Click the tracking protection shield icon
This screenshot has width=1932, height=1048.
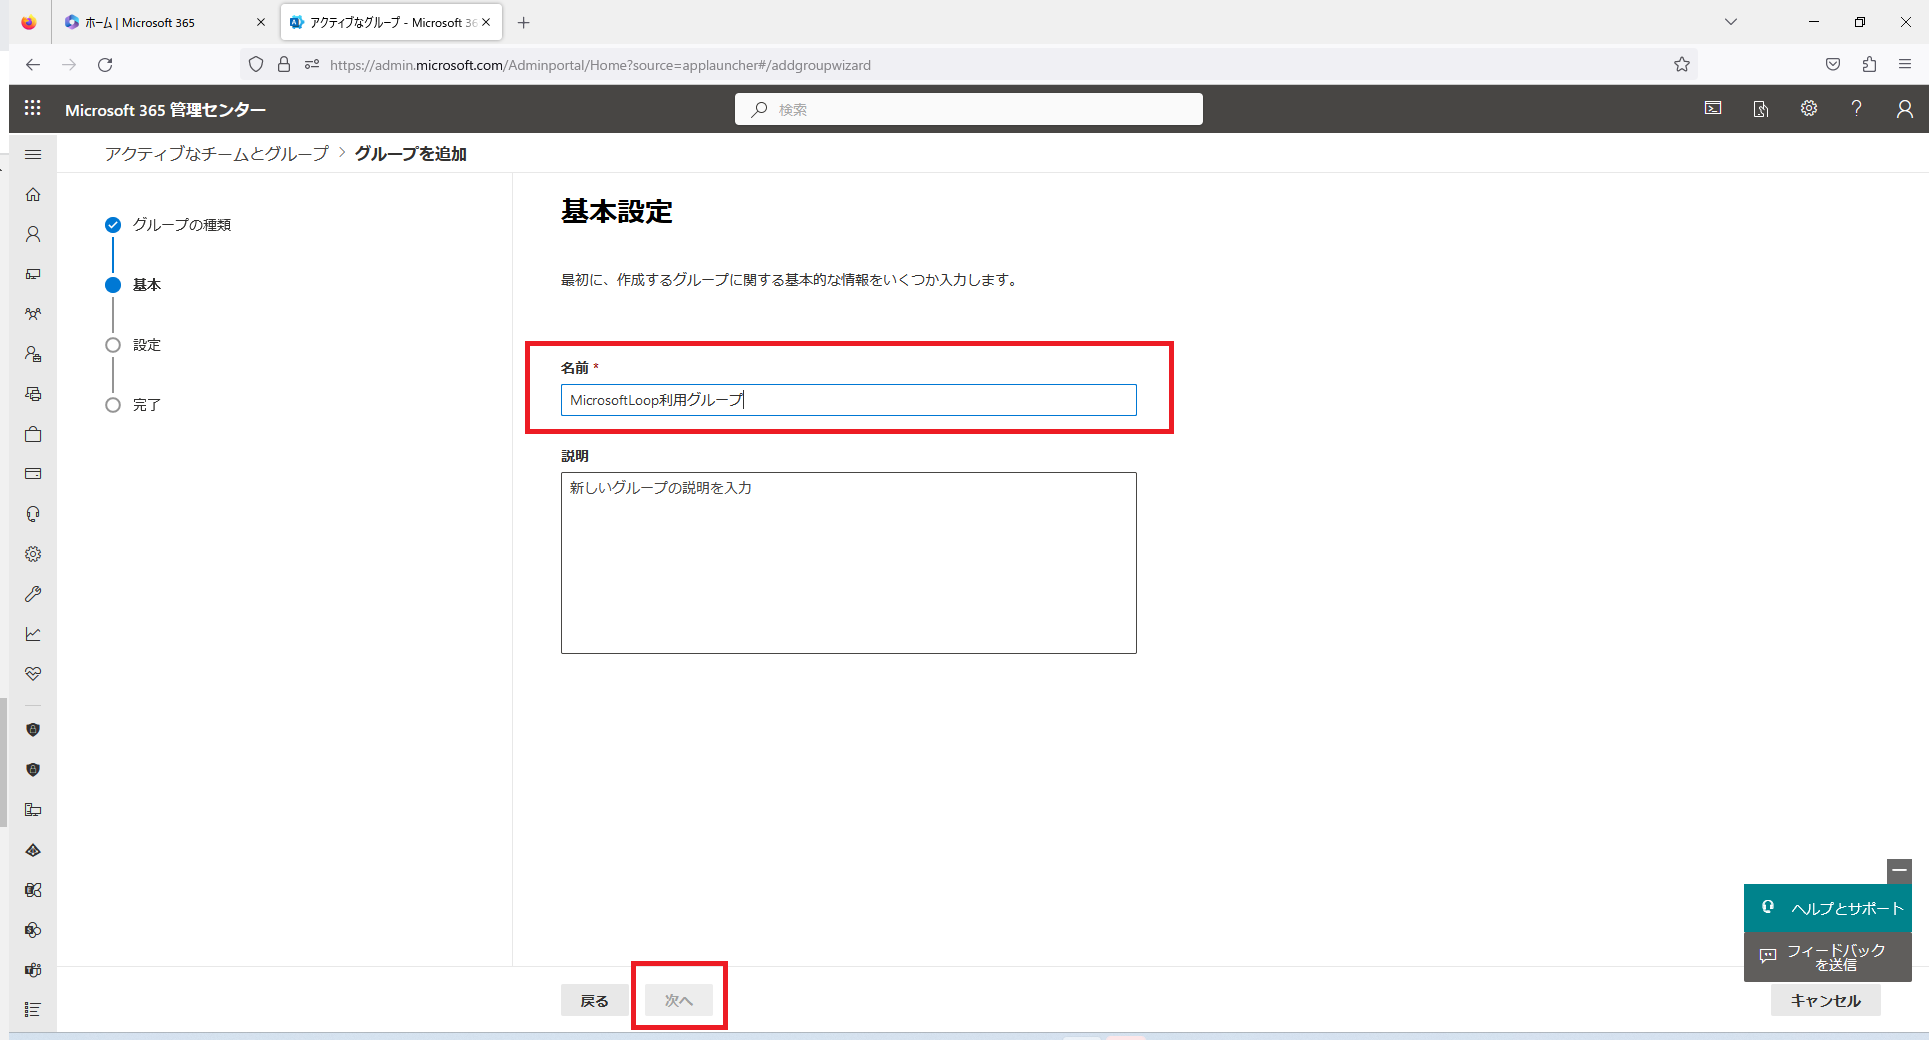[256, 64]
